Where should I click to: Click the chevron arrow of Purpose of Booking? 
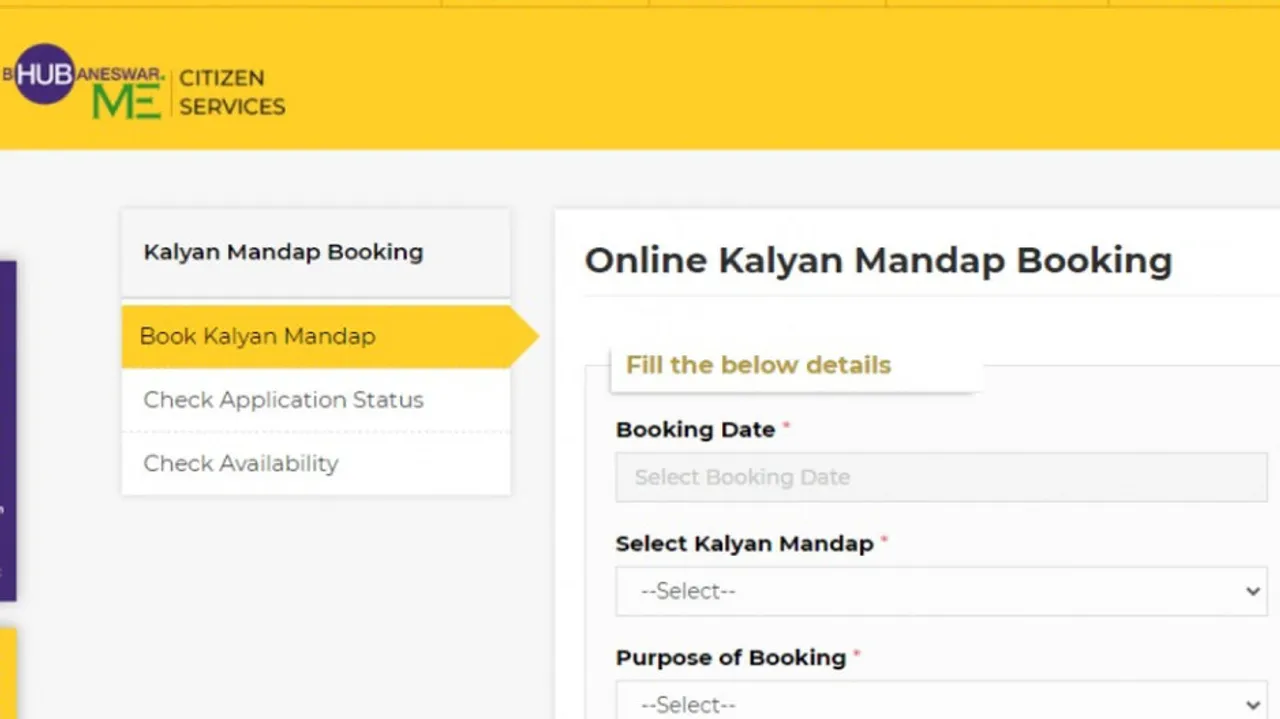[x=1253, y=704]
